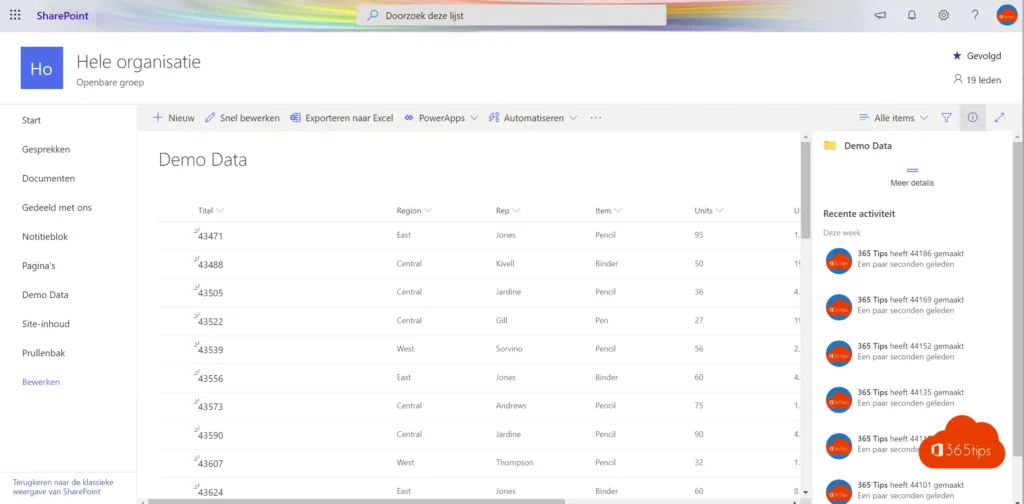Click the Ho site logo tile

coord(42,68)
